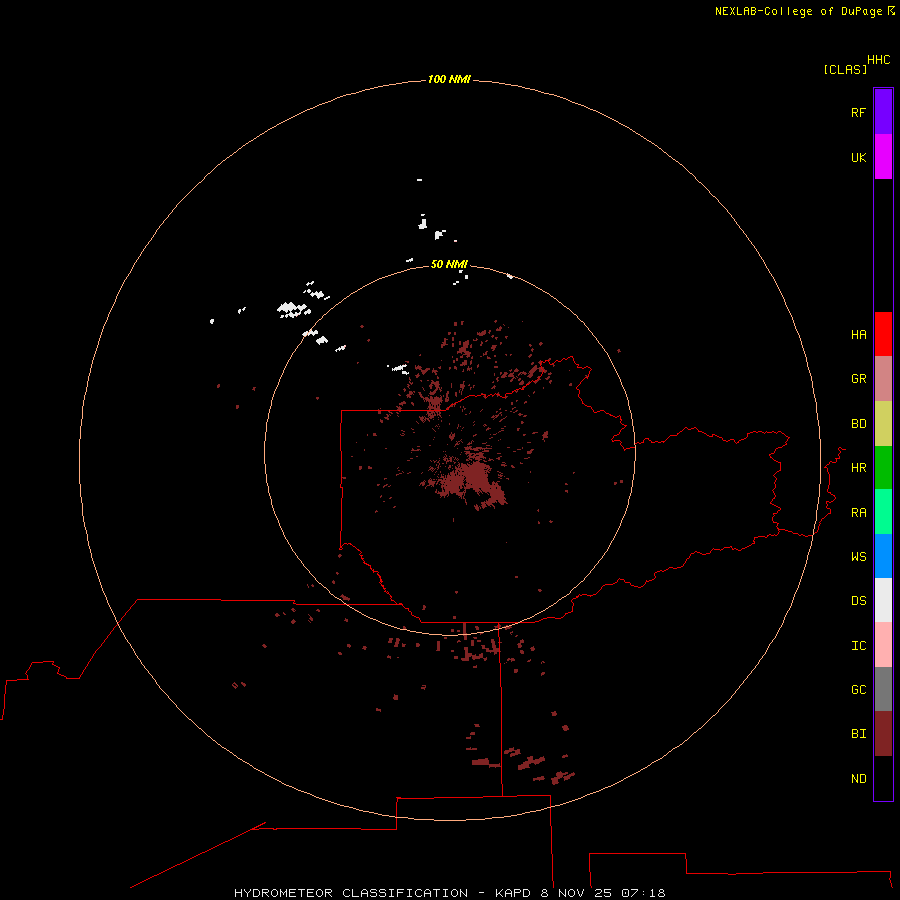900x900 pixels.
Task: Pick the light green RA swatch
Action: (x=883, y=511)
